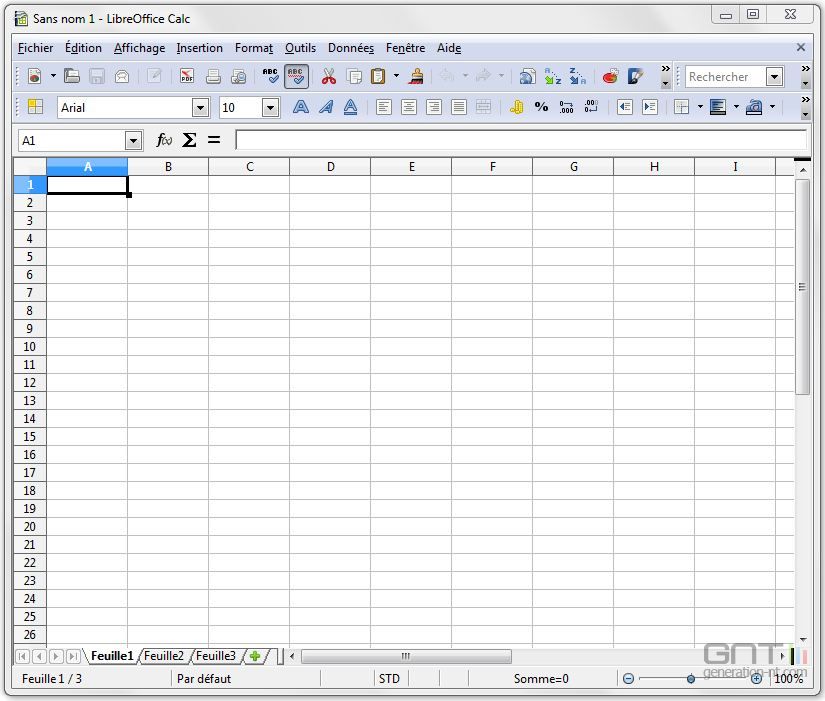Add a new sheet with green plus
825x701 pixels.
(255, 656)
